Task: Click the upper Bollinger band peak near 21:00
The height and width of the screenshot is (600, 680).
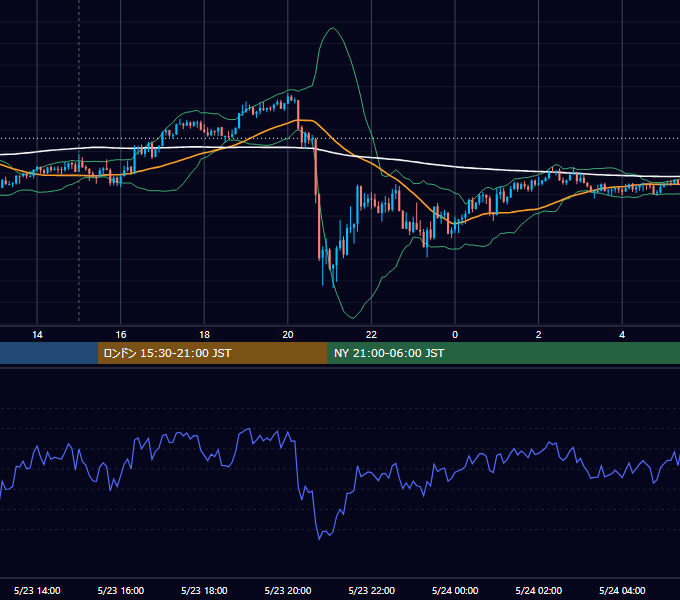Action: pos(333,28)
